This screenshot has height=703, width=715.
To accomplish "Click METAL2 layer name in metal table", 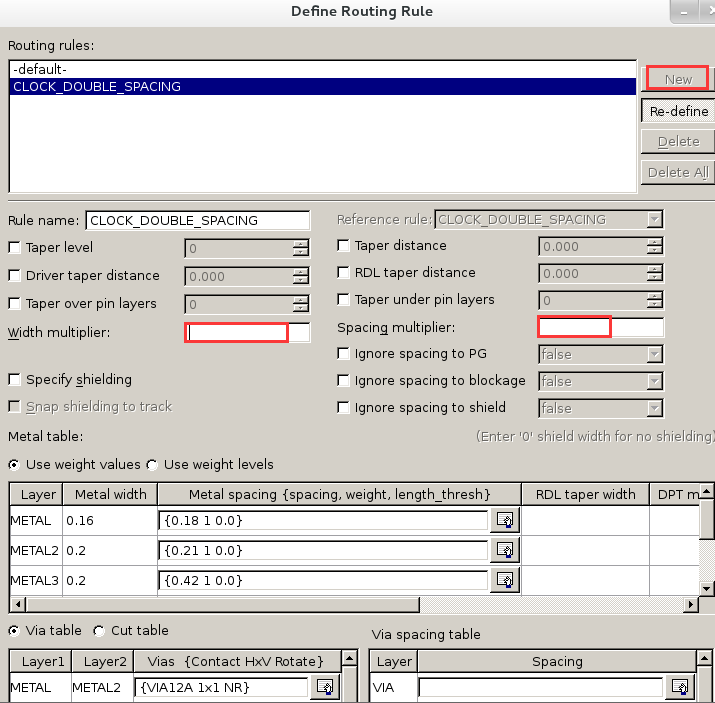I will point(35,550).
